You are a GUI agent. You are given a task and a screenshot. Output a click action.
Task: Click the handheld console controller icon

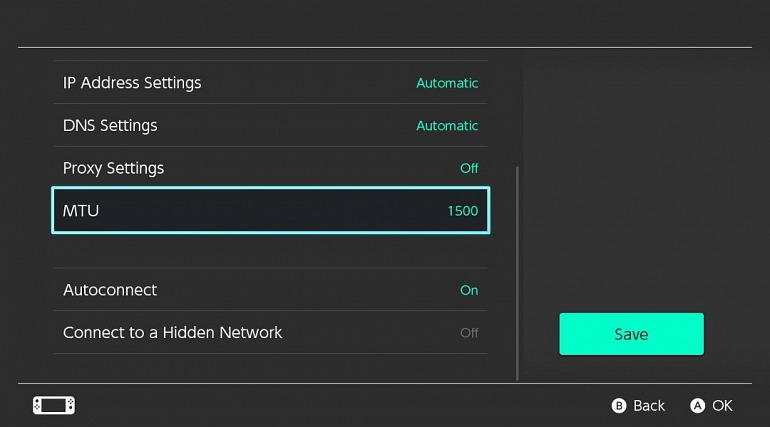[x=54, y=405]
